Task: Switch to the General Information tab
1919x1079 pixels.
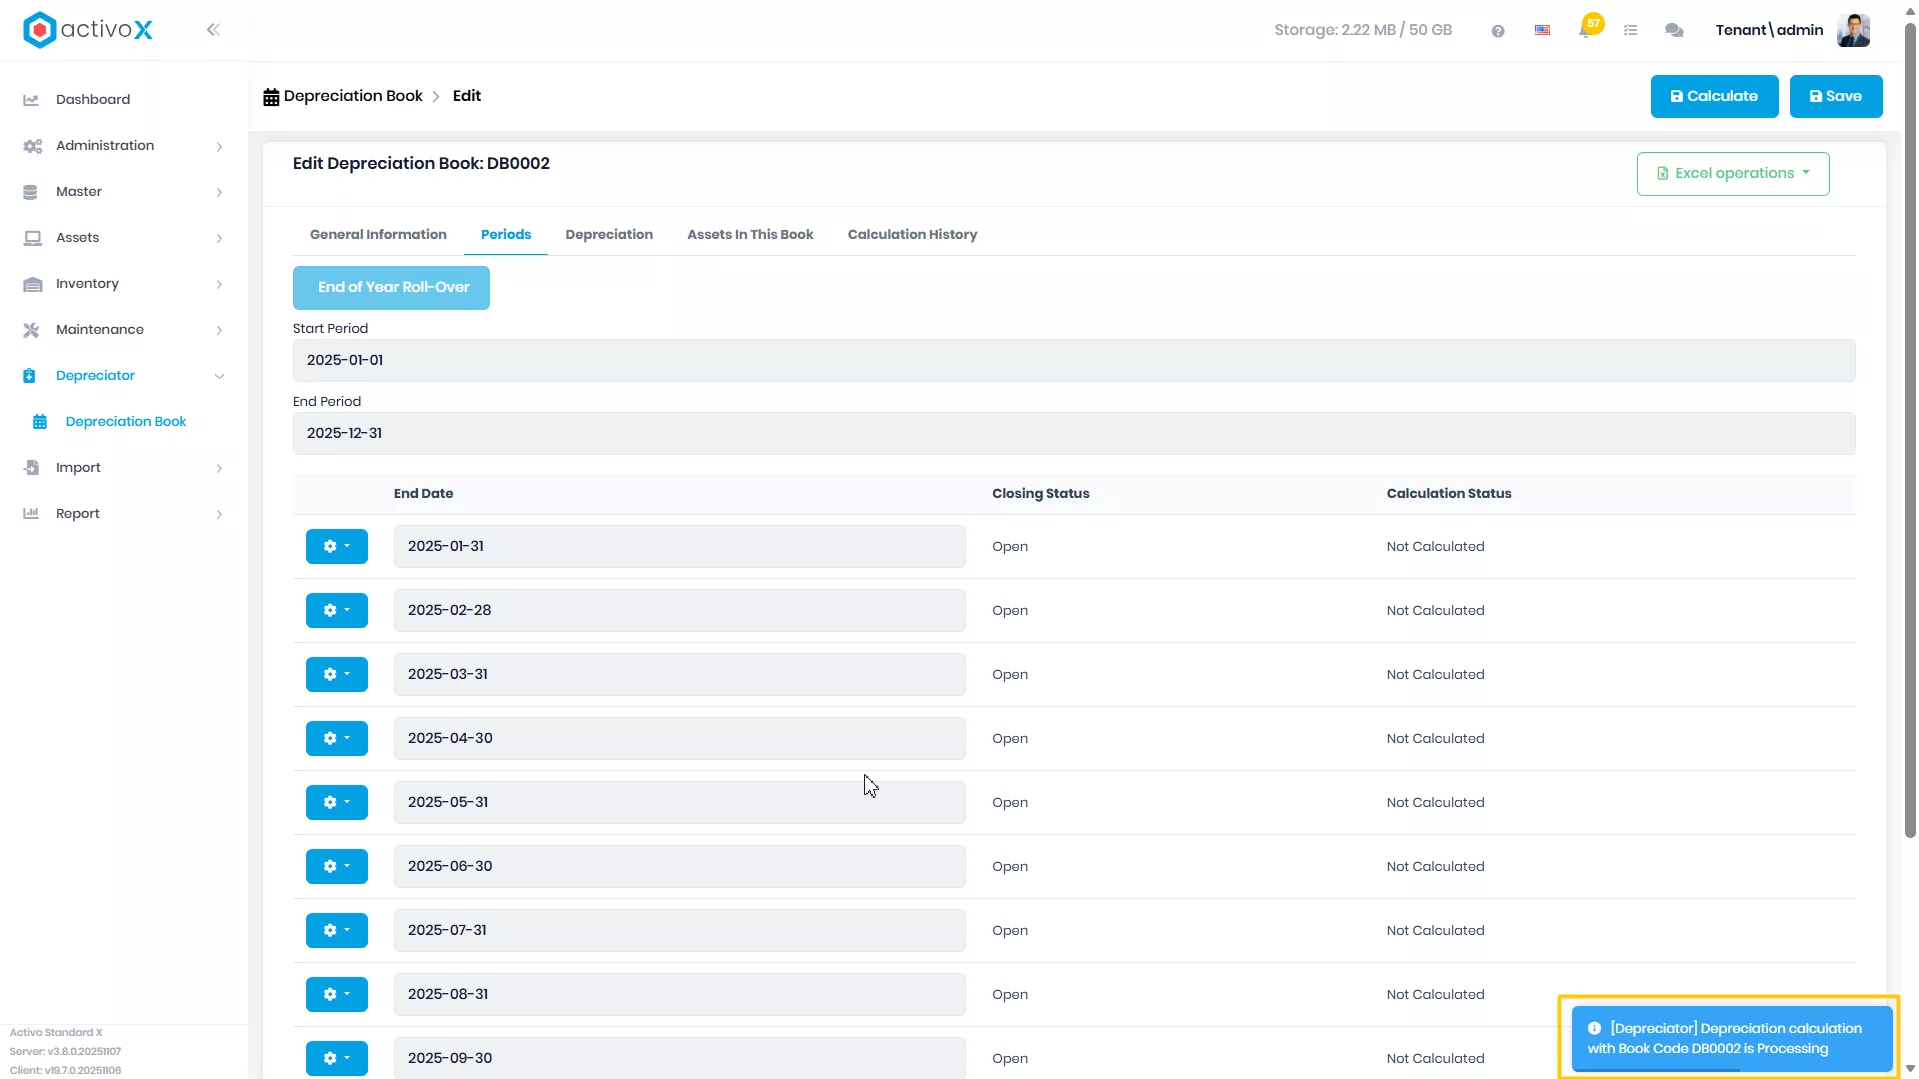Action: point(378,235)
